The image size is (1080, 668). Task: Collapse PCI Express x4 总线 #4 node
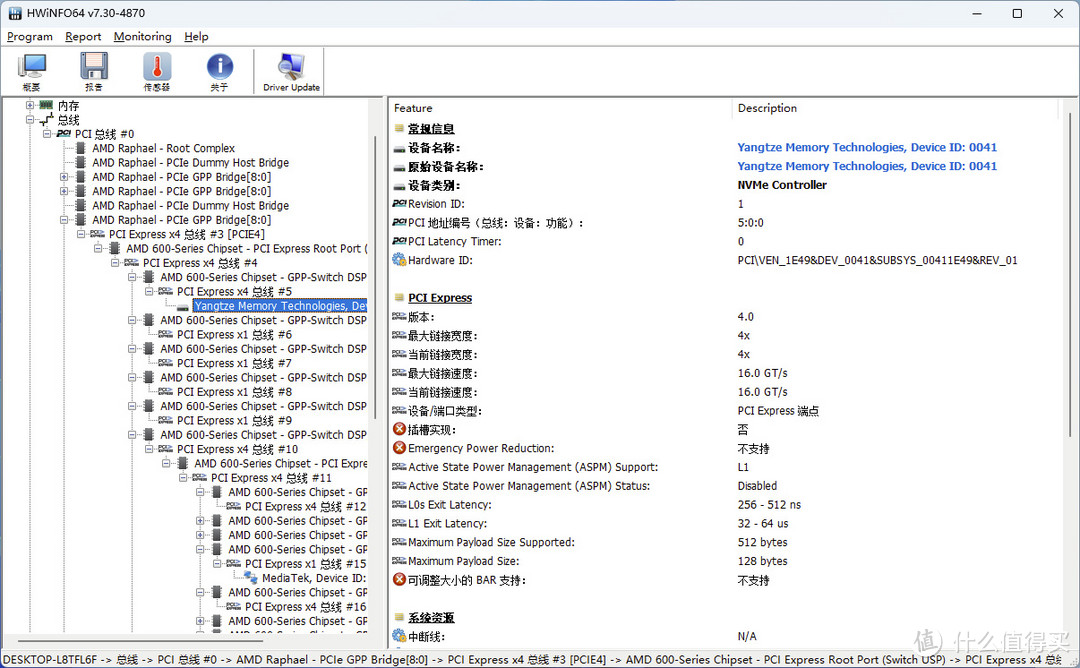[115, 263]
